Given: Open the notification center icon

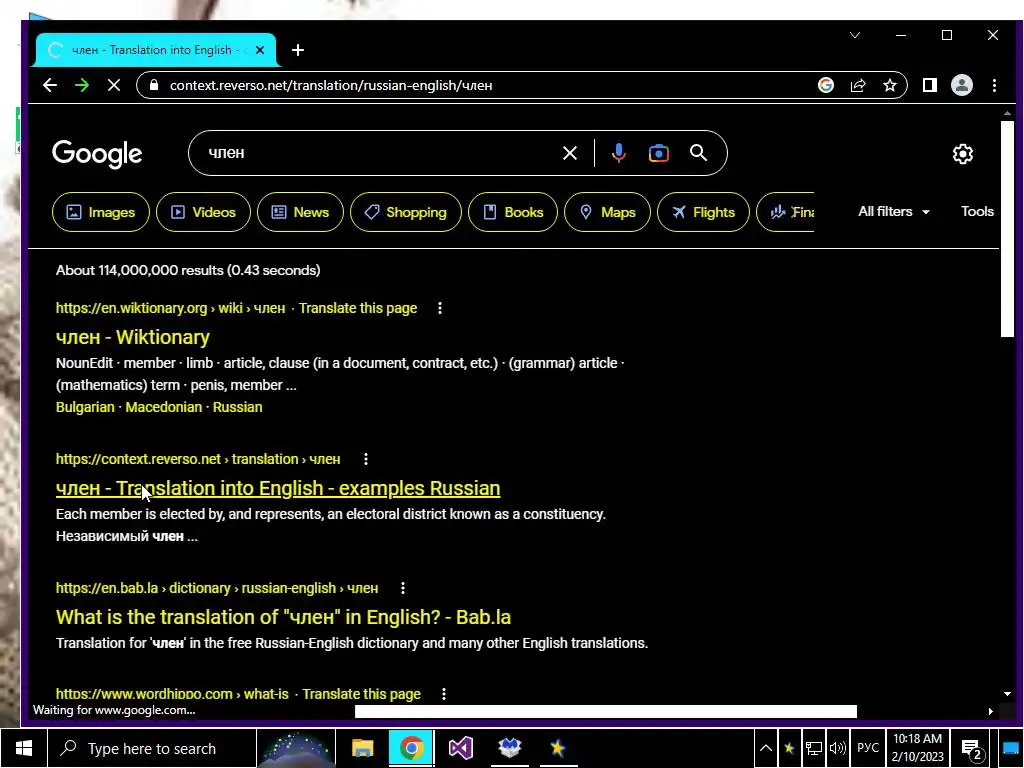Looking at the screenshot, I should (972, 748).
